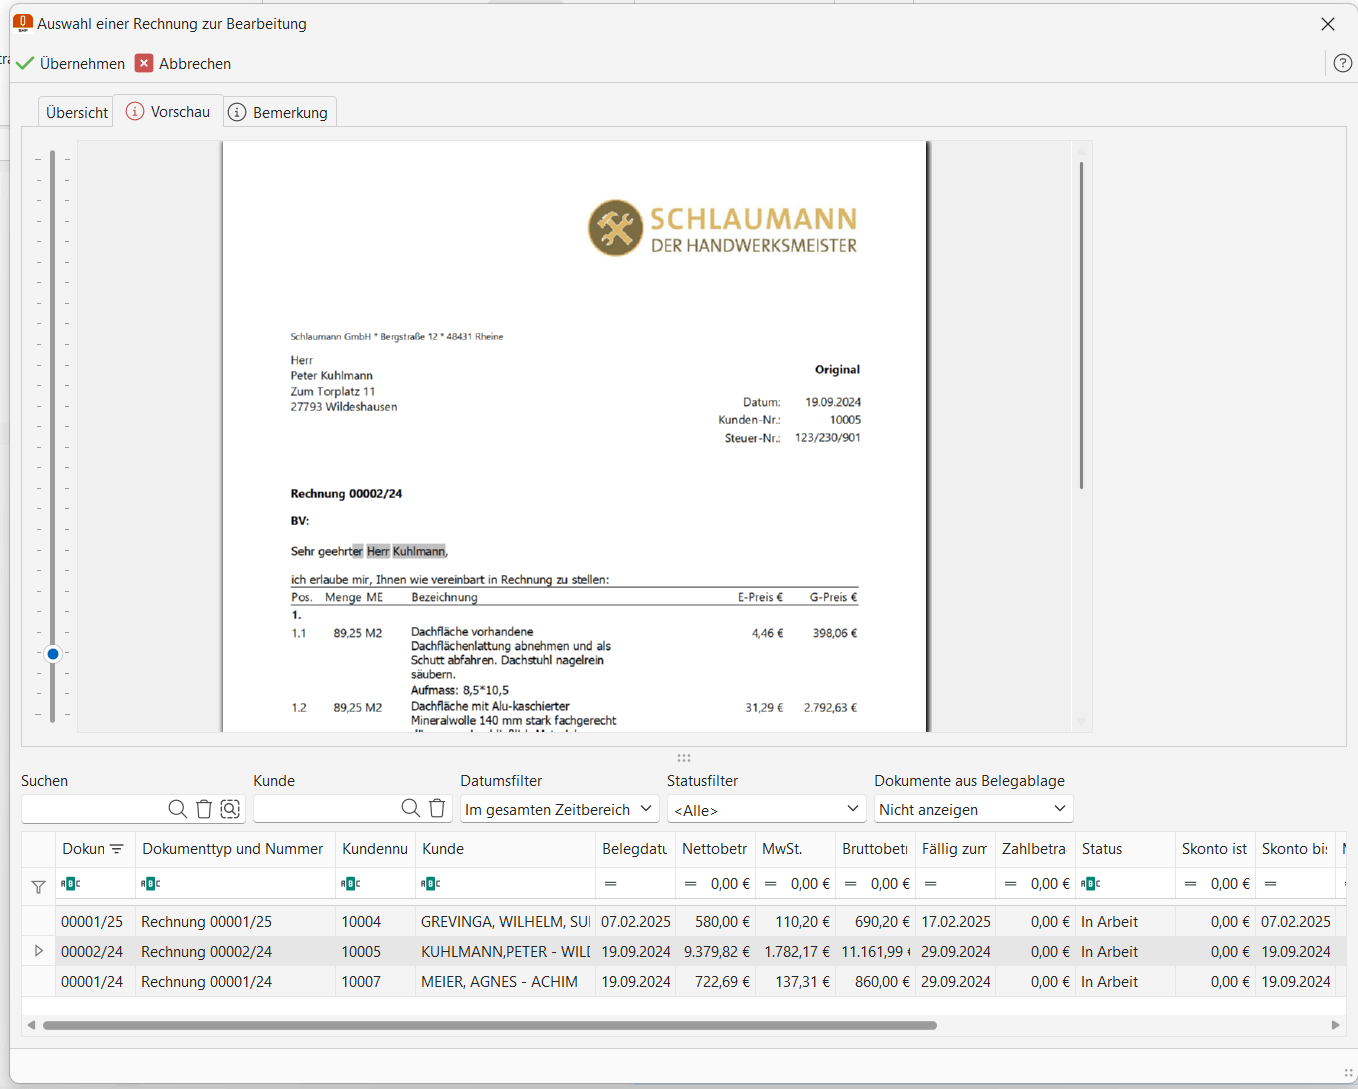Click the equals operator icon under Belegdatum

[610, 884]
